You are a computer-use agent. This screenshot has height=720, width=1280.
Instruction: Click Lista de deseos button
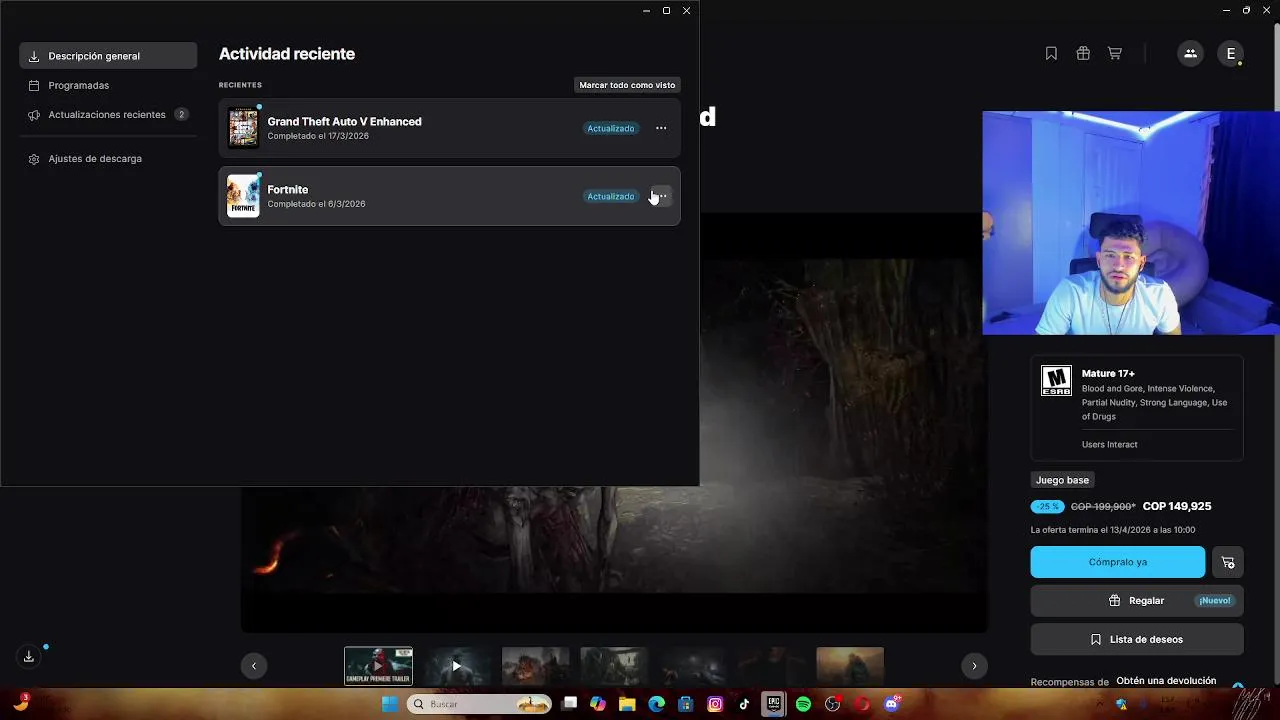(x=1137, y=639)
